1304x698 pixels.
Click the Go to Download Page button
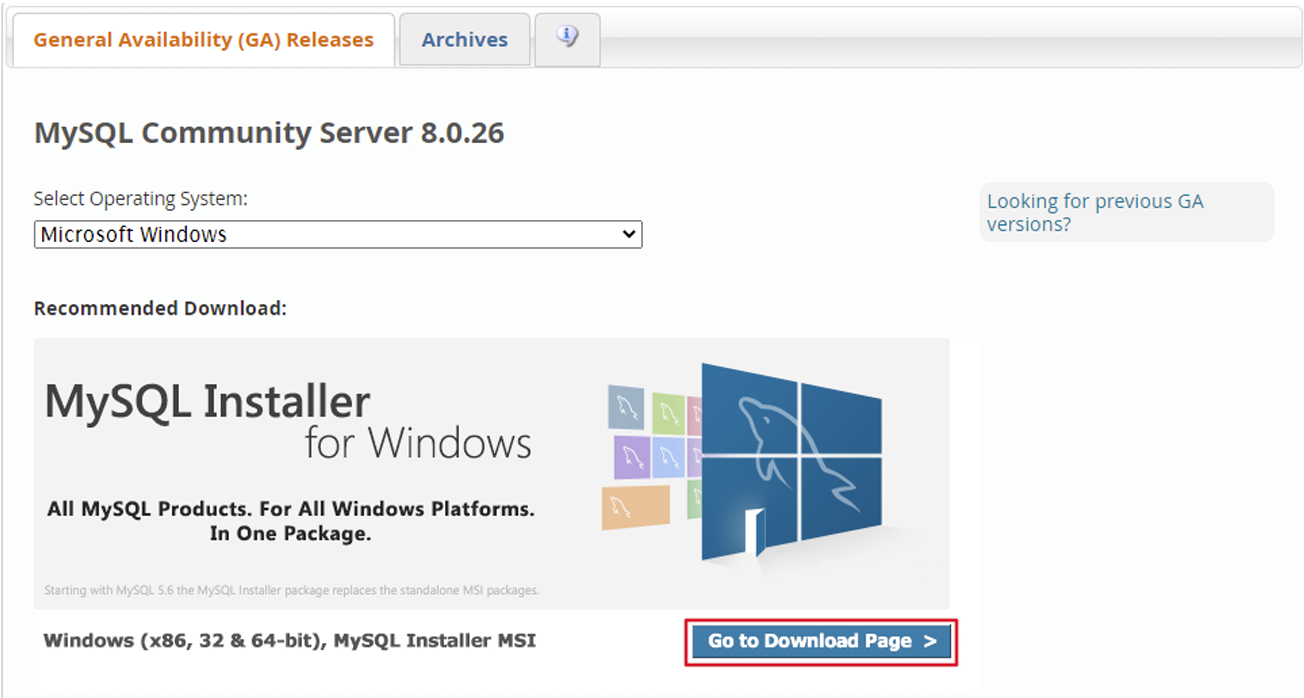click(x=822, y=641)
